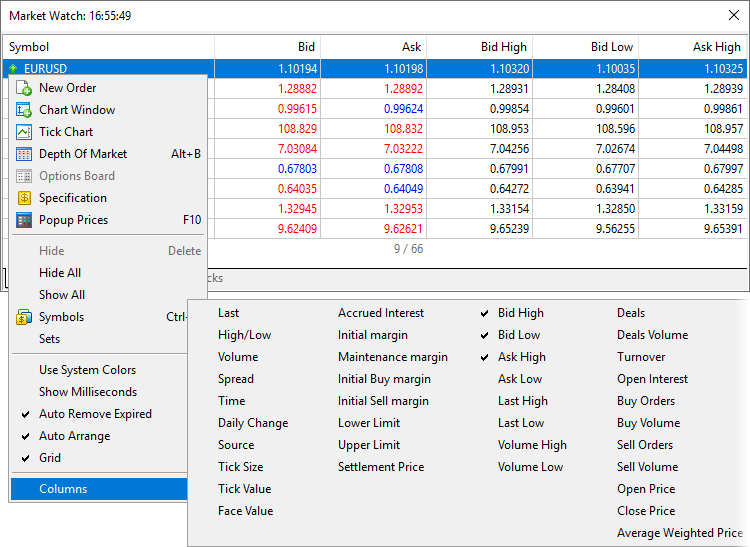Uncheck the Bid High column

520,313
